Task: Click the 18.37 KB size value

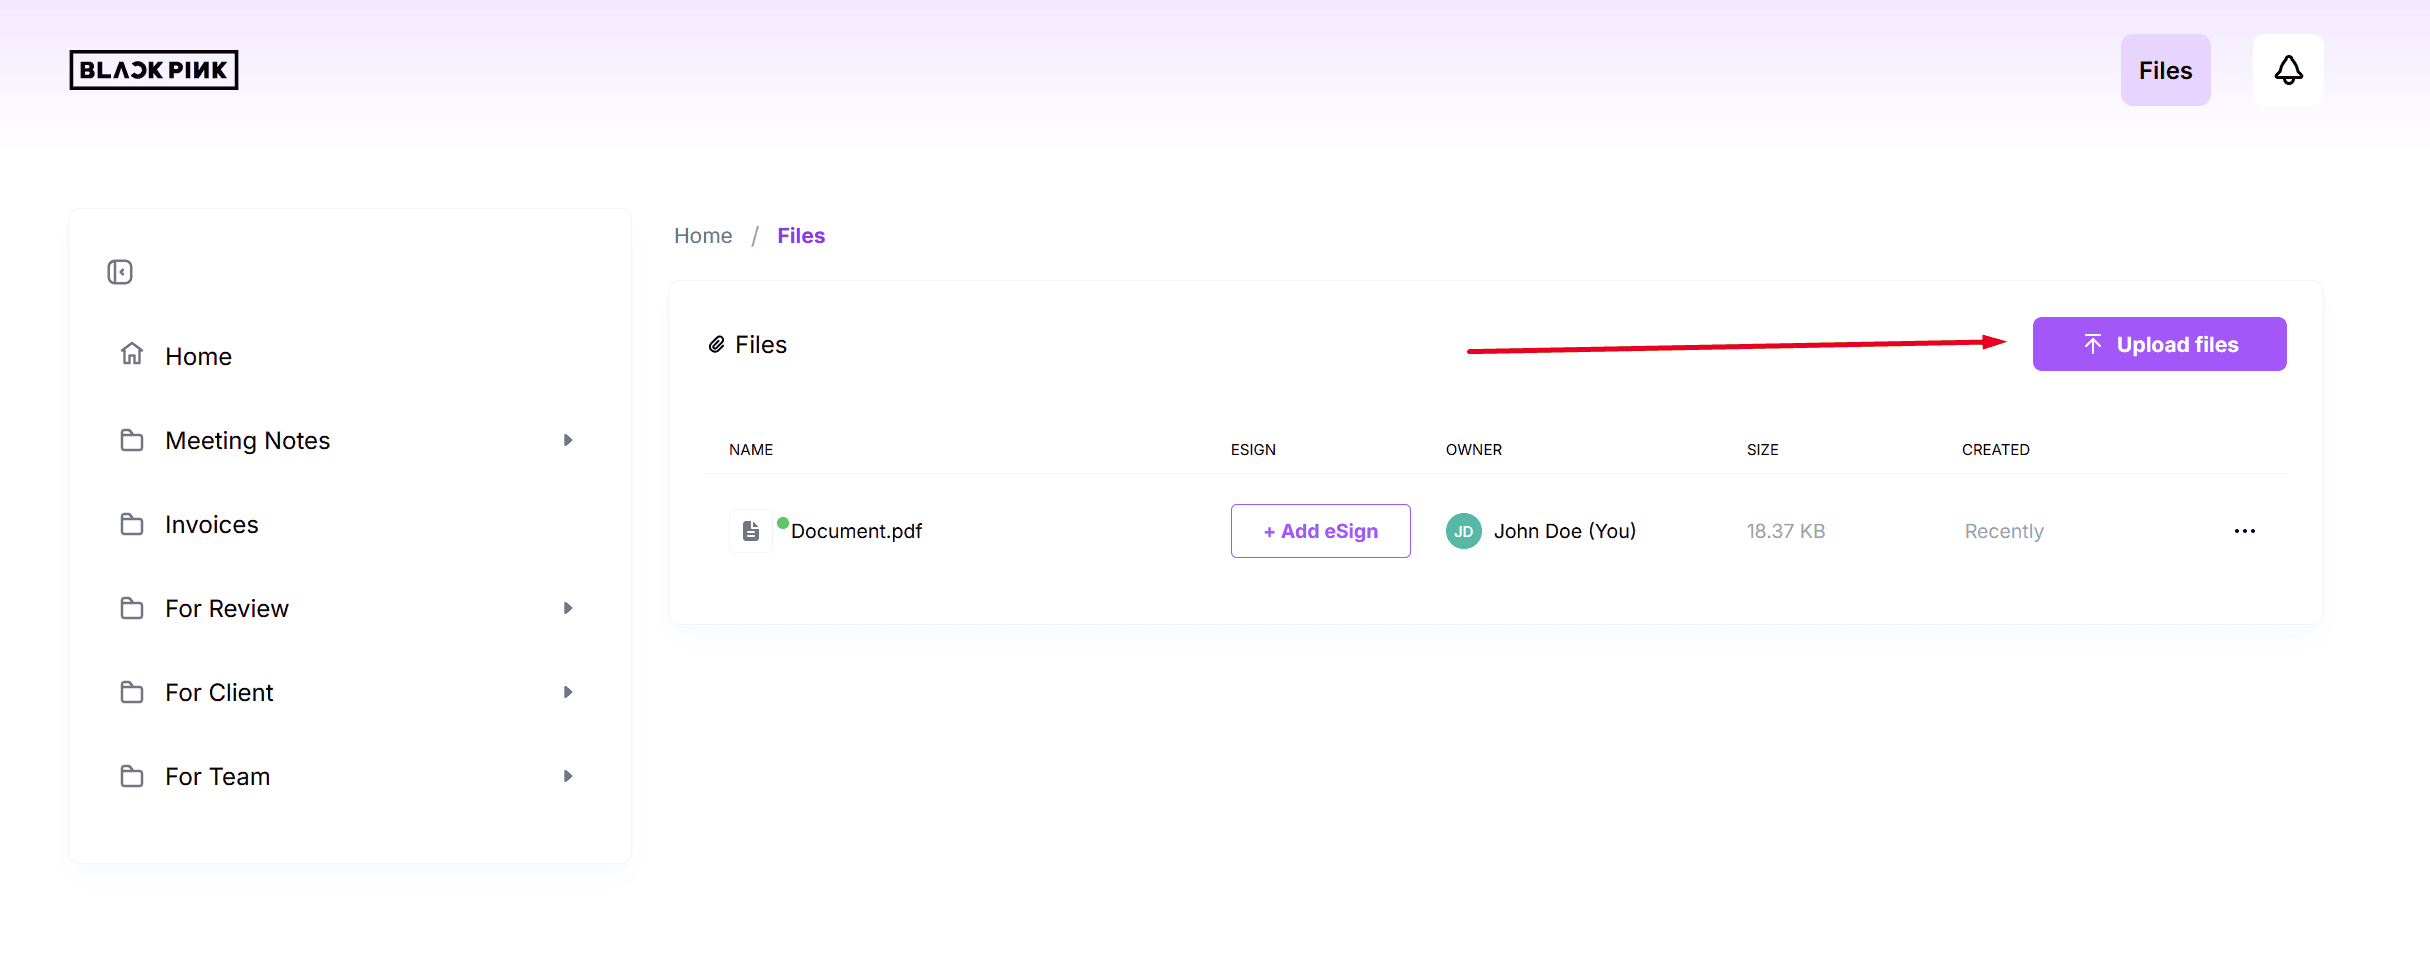Action: [1786, 531]
